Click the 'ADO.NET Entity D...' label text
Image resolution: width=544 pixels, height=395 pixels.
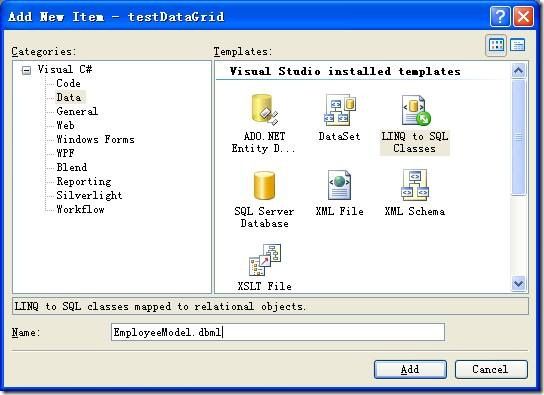coord(264,143)
